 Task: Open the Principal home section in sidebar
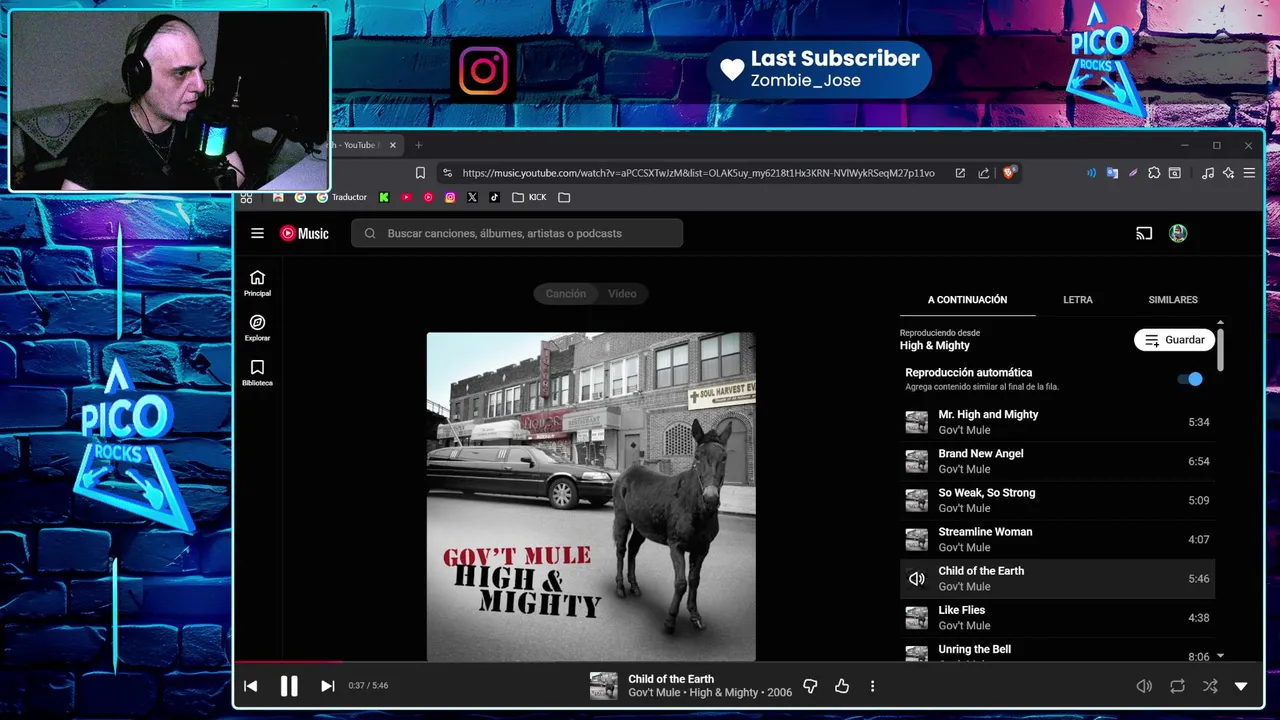(257, 283)
